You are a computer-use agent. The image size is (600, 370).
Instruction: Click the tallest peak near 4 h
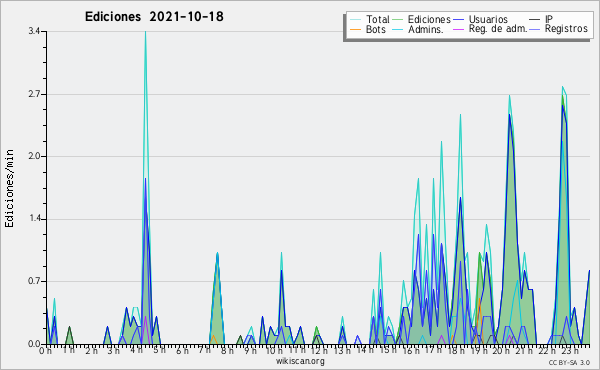tap(145, 32)
